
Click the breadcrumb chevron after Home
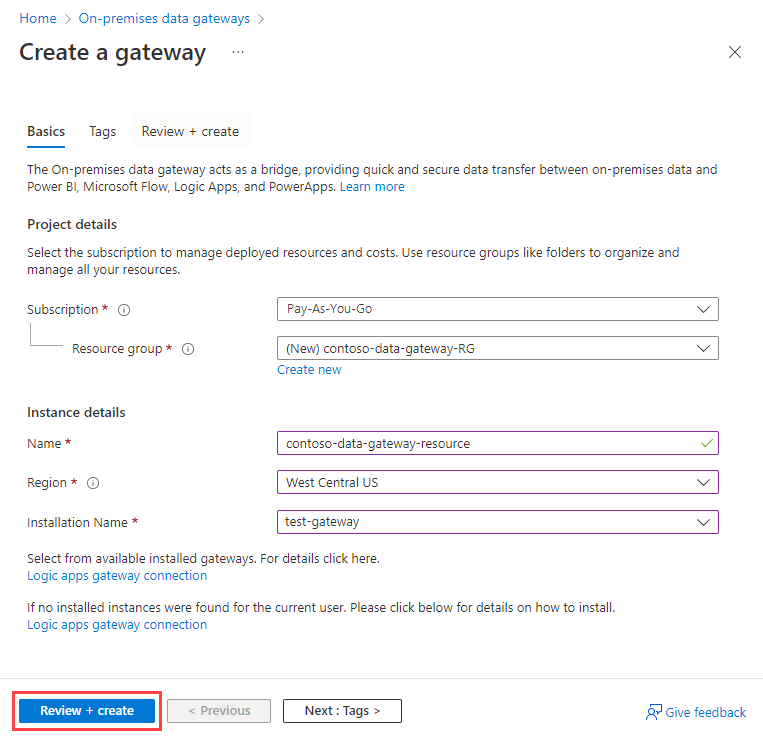pyautogui.click(x=68, y=19)
